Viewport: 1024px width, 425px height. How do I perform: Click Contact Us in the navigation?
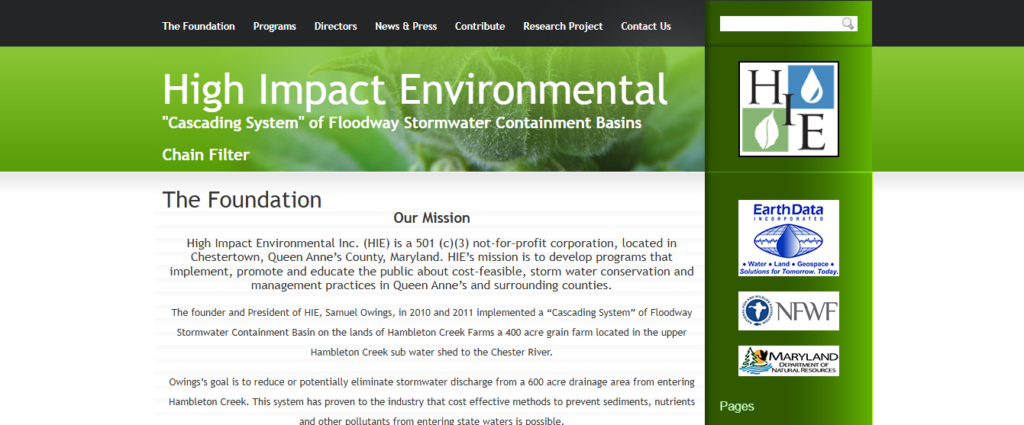point(646,26)
